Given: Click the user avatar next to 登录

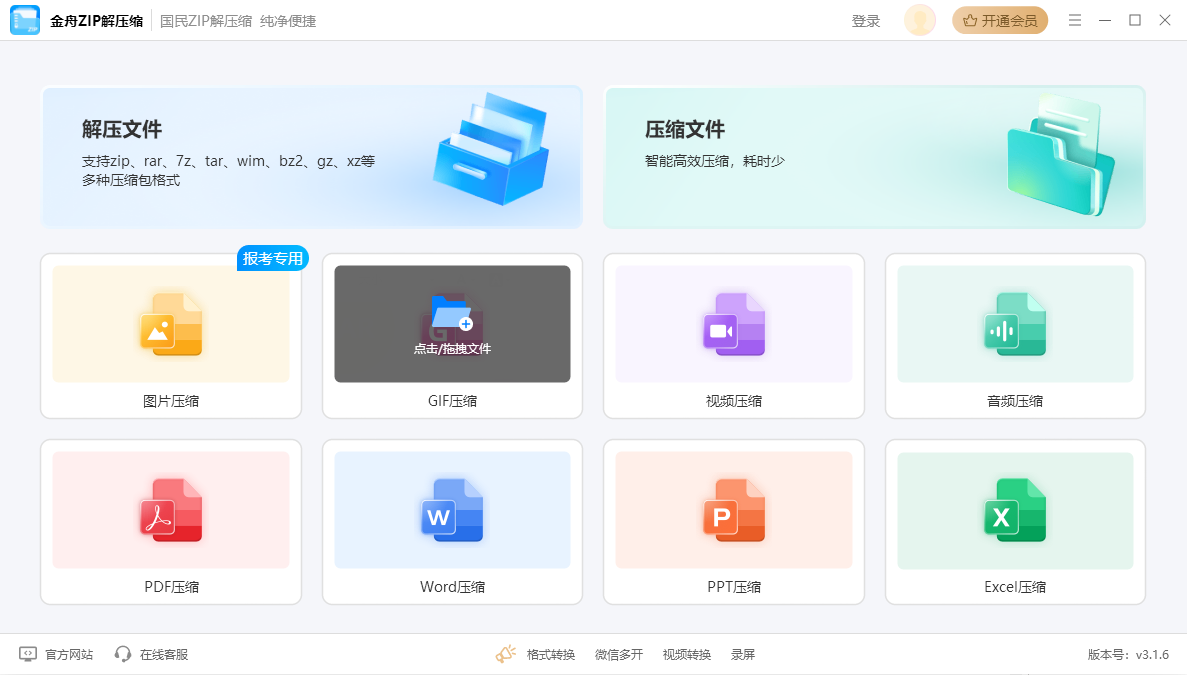Looking at the screenshot, I should (x=919, y=20).
